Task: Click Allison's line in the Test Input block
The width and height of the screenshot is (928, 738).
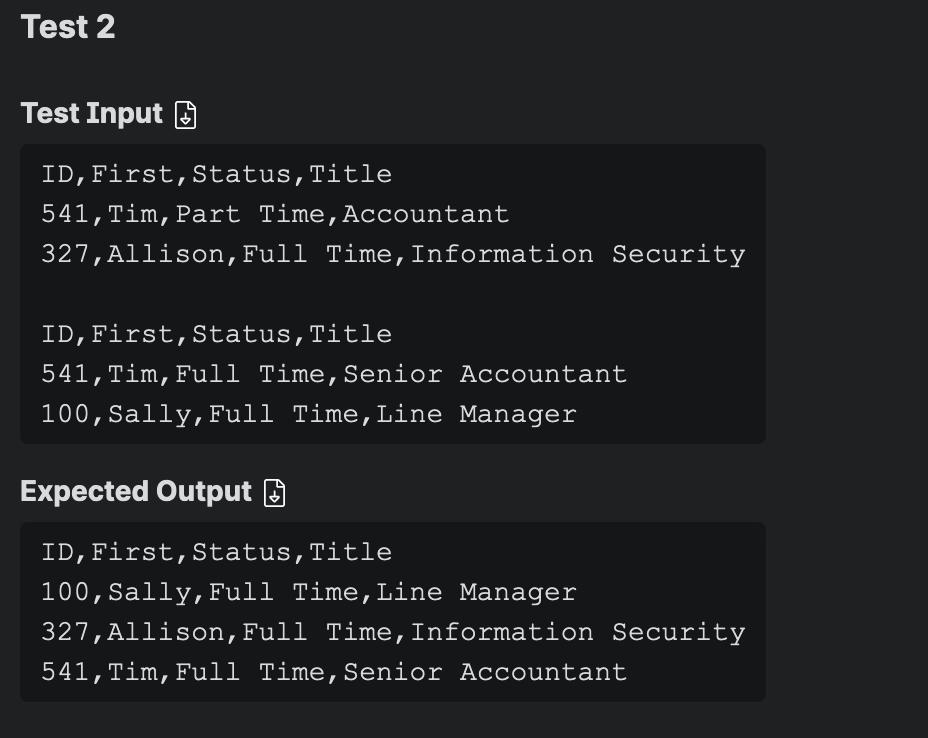Action: click(x=394, y=254)
